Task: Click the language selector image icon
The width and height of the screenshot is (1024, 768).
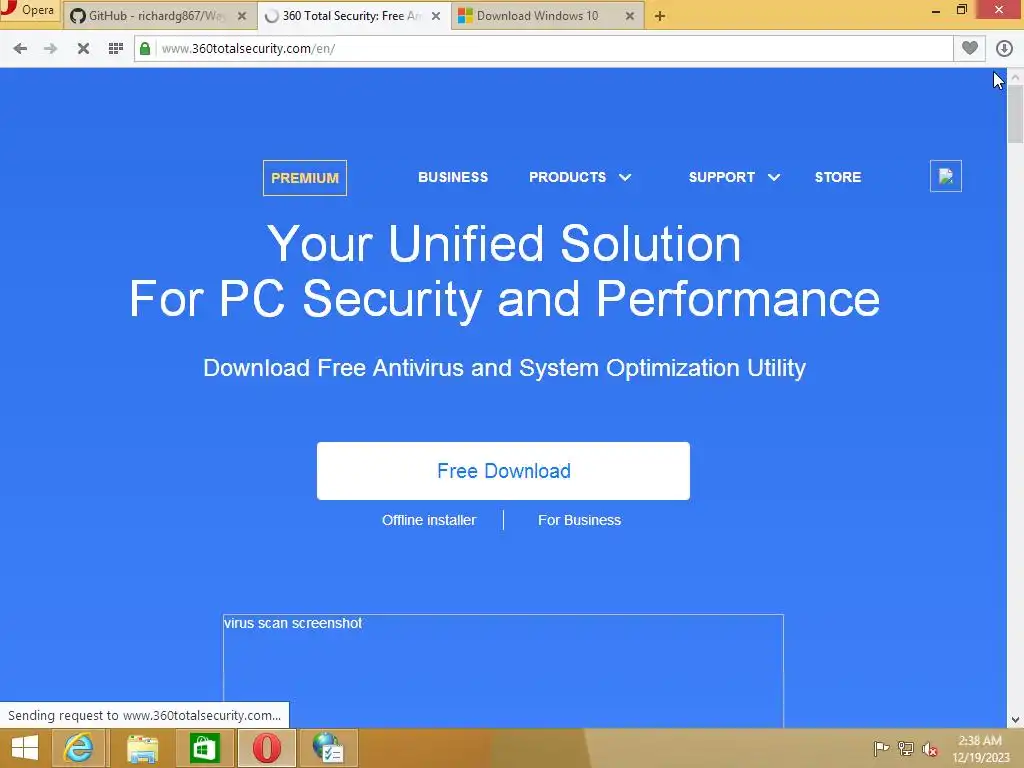Action: (x=946, y=176)
